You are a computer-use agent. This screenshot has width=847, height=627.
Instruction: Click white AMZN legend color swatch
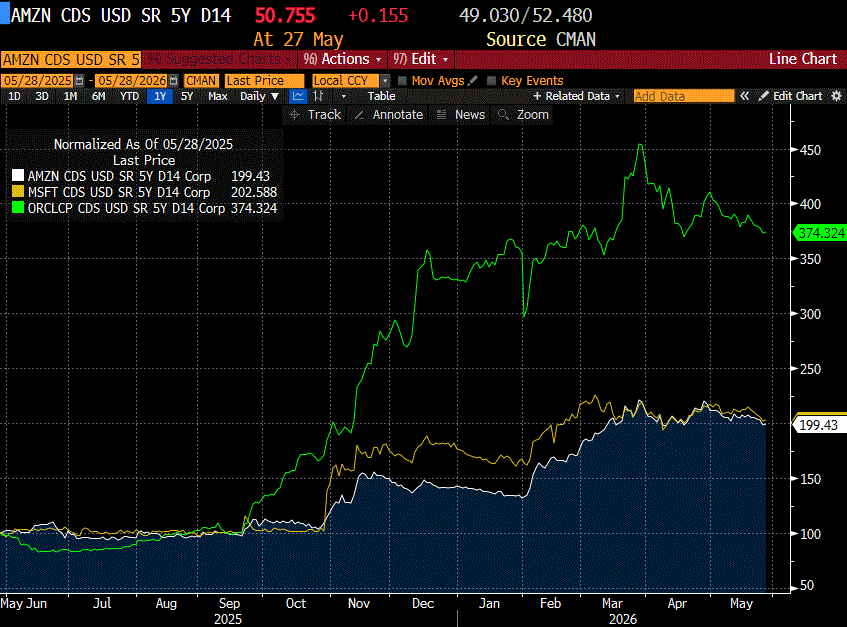point(18,176)
